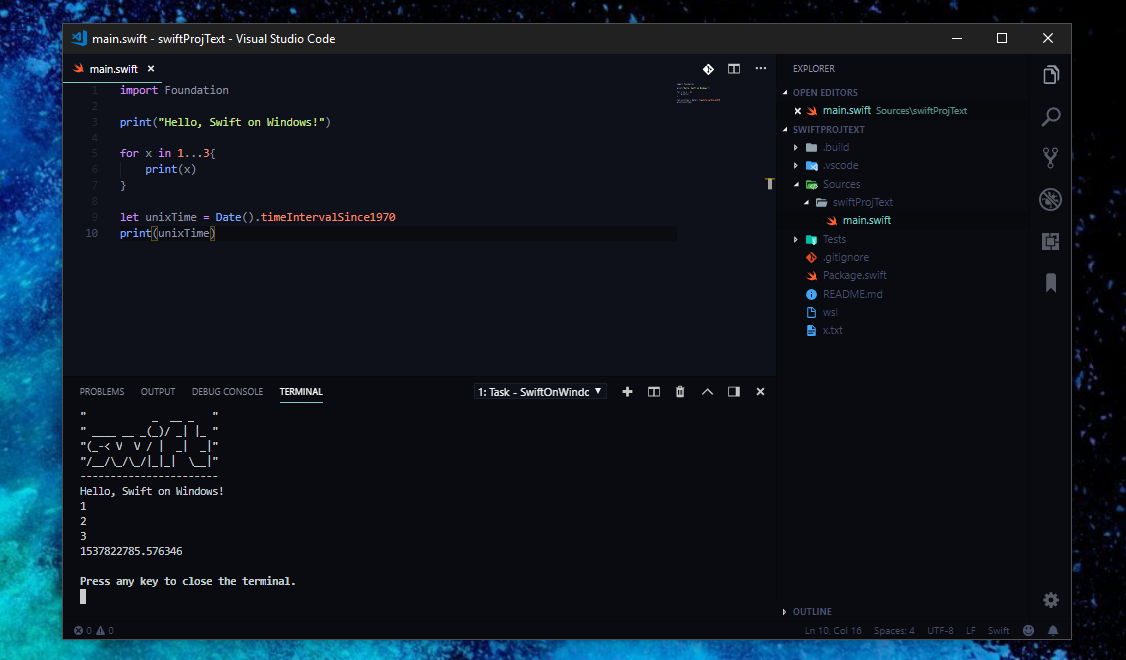The image size is (1126, 660).
Task: Expand the .build folder
Action: point(835,147)
